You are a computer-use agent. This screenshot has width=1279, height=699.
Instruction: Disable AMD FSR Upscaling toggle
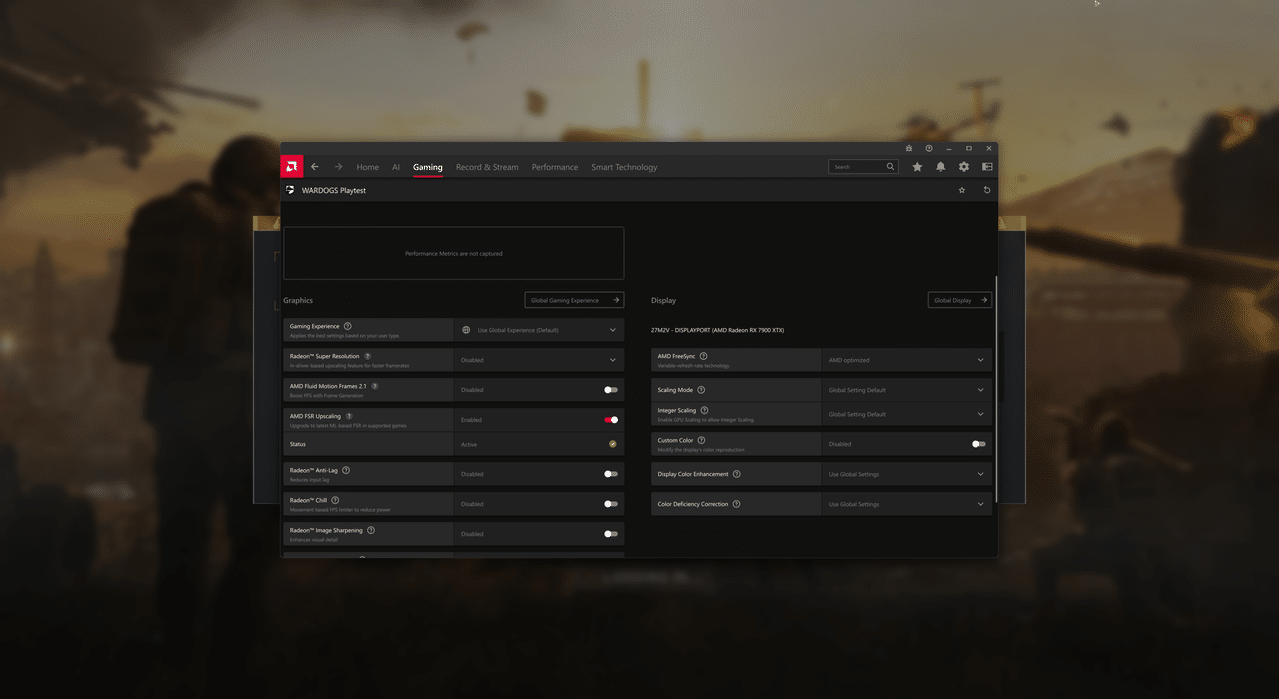coord(611,420)
